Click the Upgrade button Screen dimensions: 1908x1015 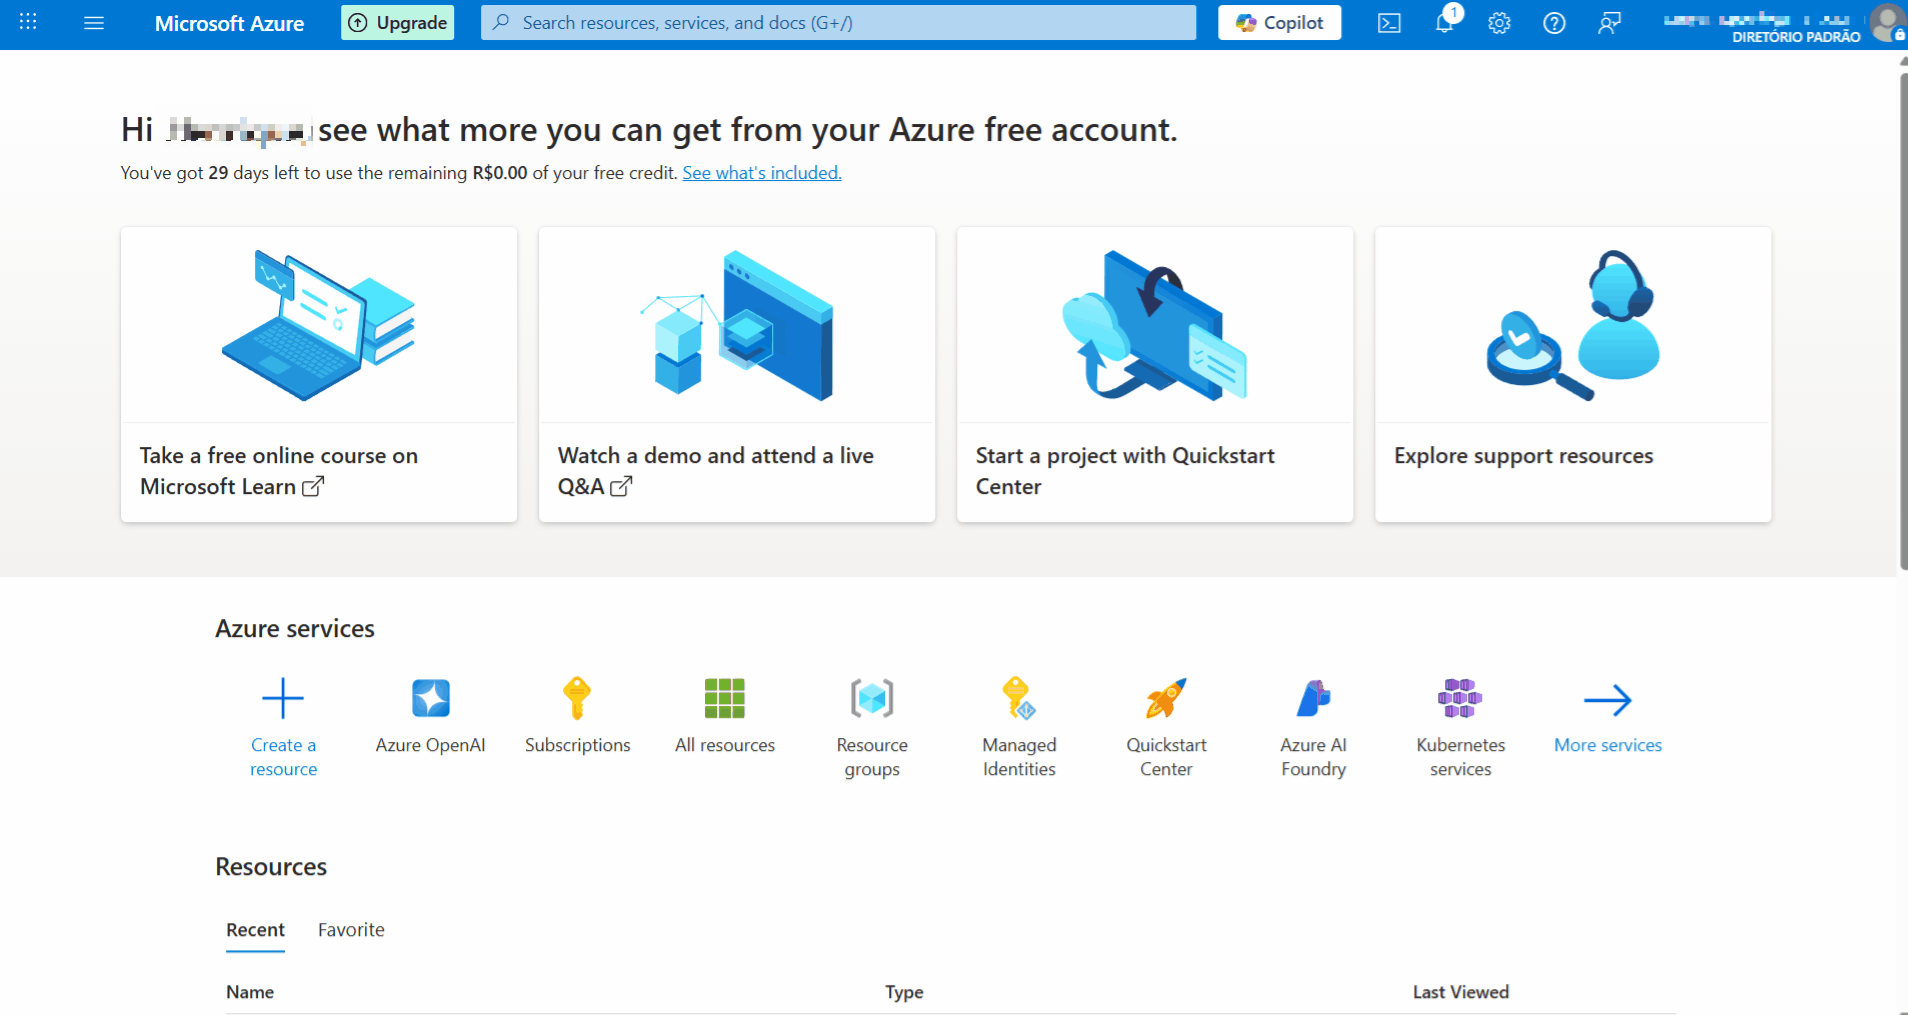[x=398, y=23]
